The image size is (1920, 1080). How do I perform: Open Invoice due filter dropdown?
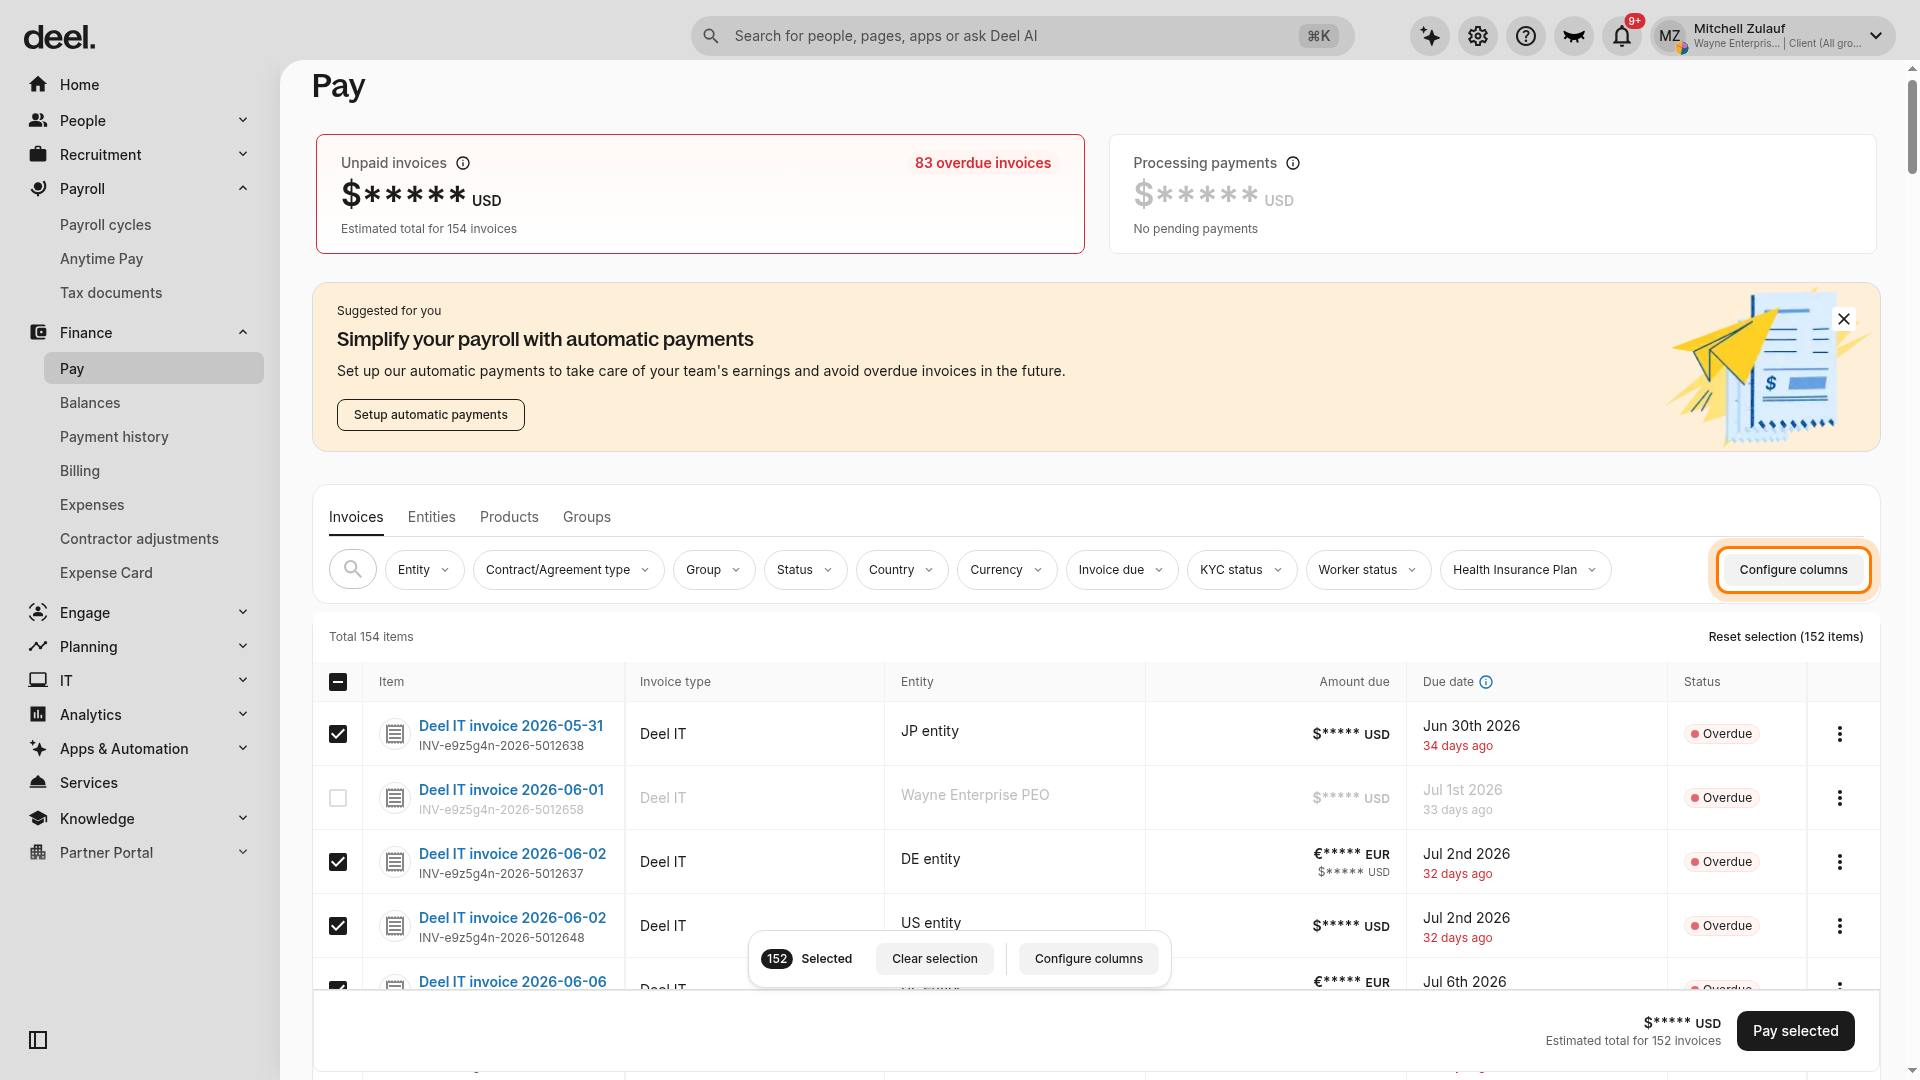[x=1122, y=570]
